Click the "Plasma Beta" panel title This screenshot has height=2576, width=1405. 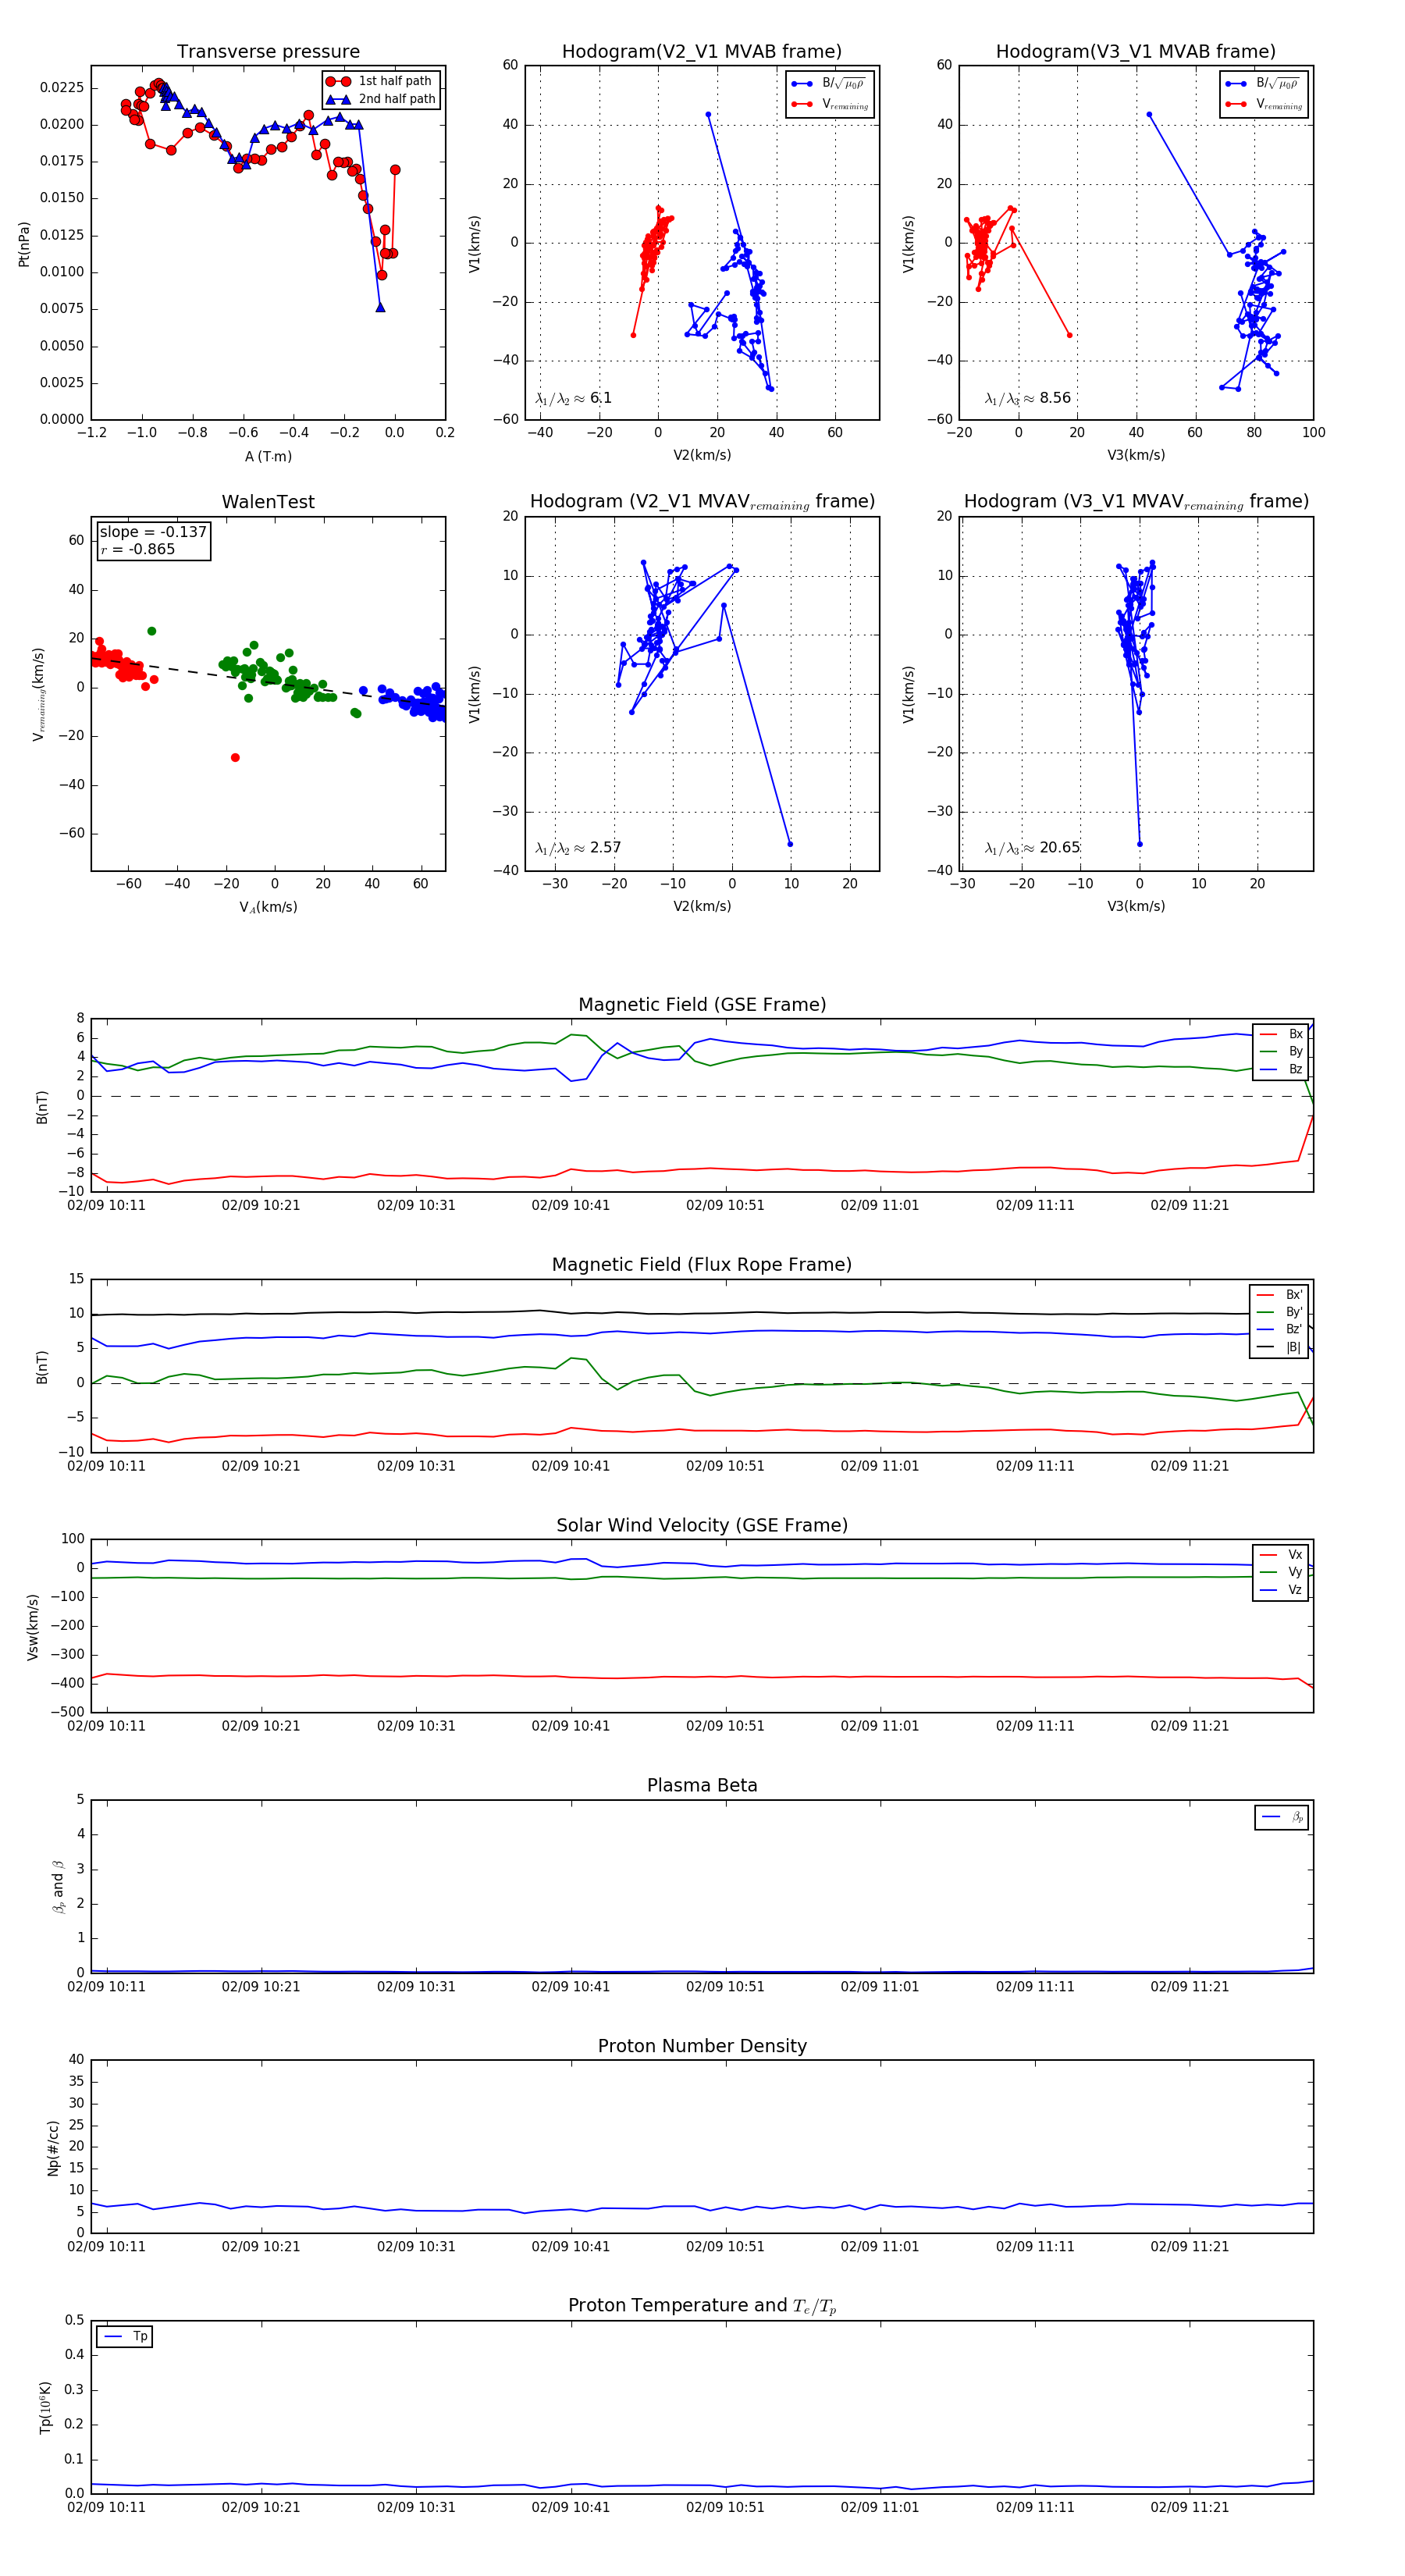[x=702, y=1785]
